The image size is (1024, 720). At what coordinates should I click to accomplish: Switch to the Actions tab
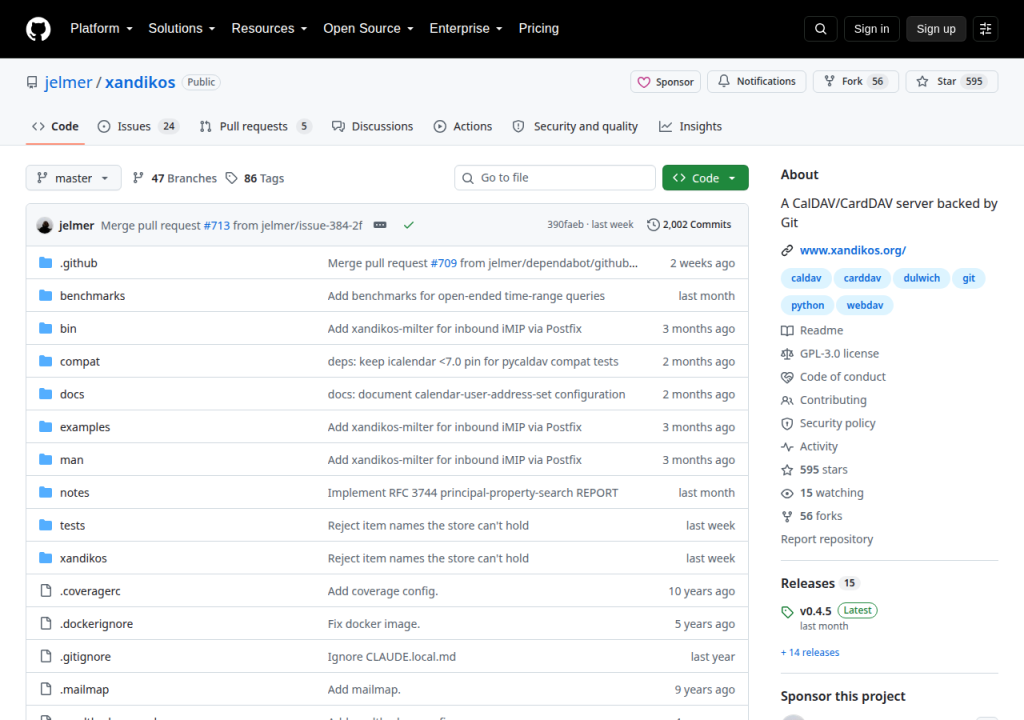pos(462,127)
